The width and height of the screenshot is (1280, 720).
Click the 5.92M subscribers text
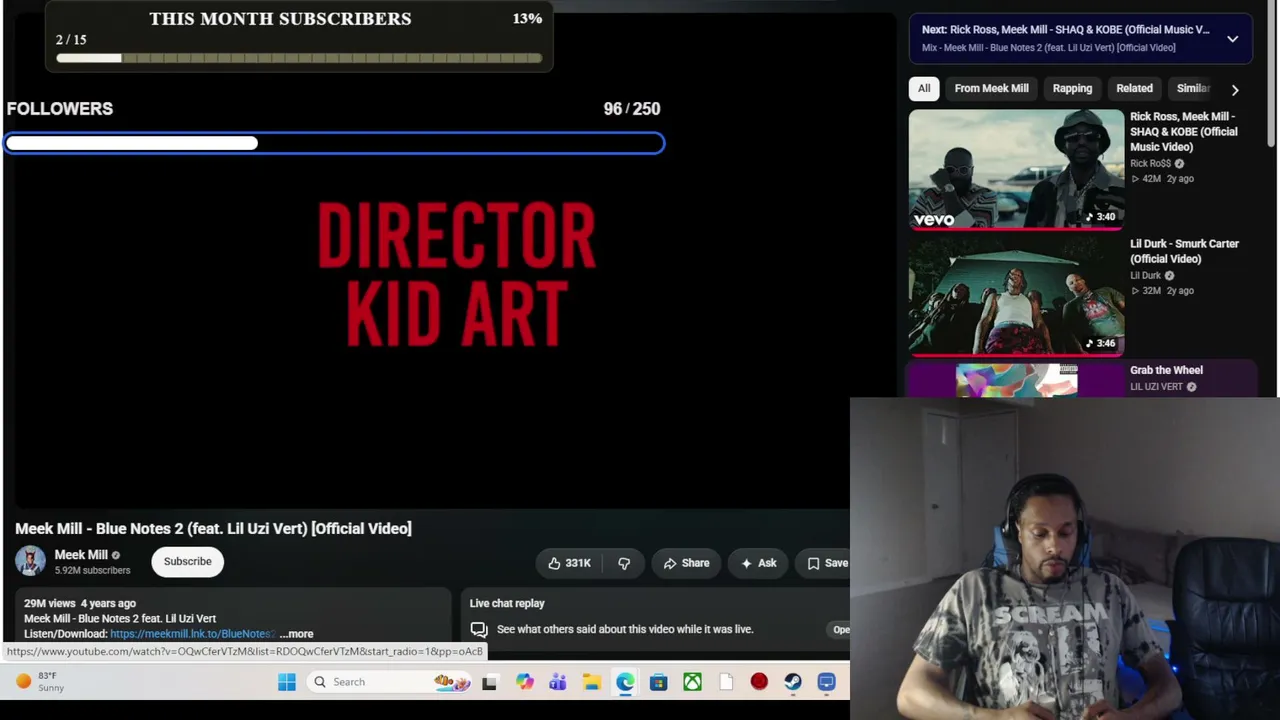click(x=92, y=571)
